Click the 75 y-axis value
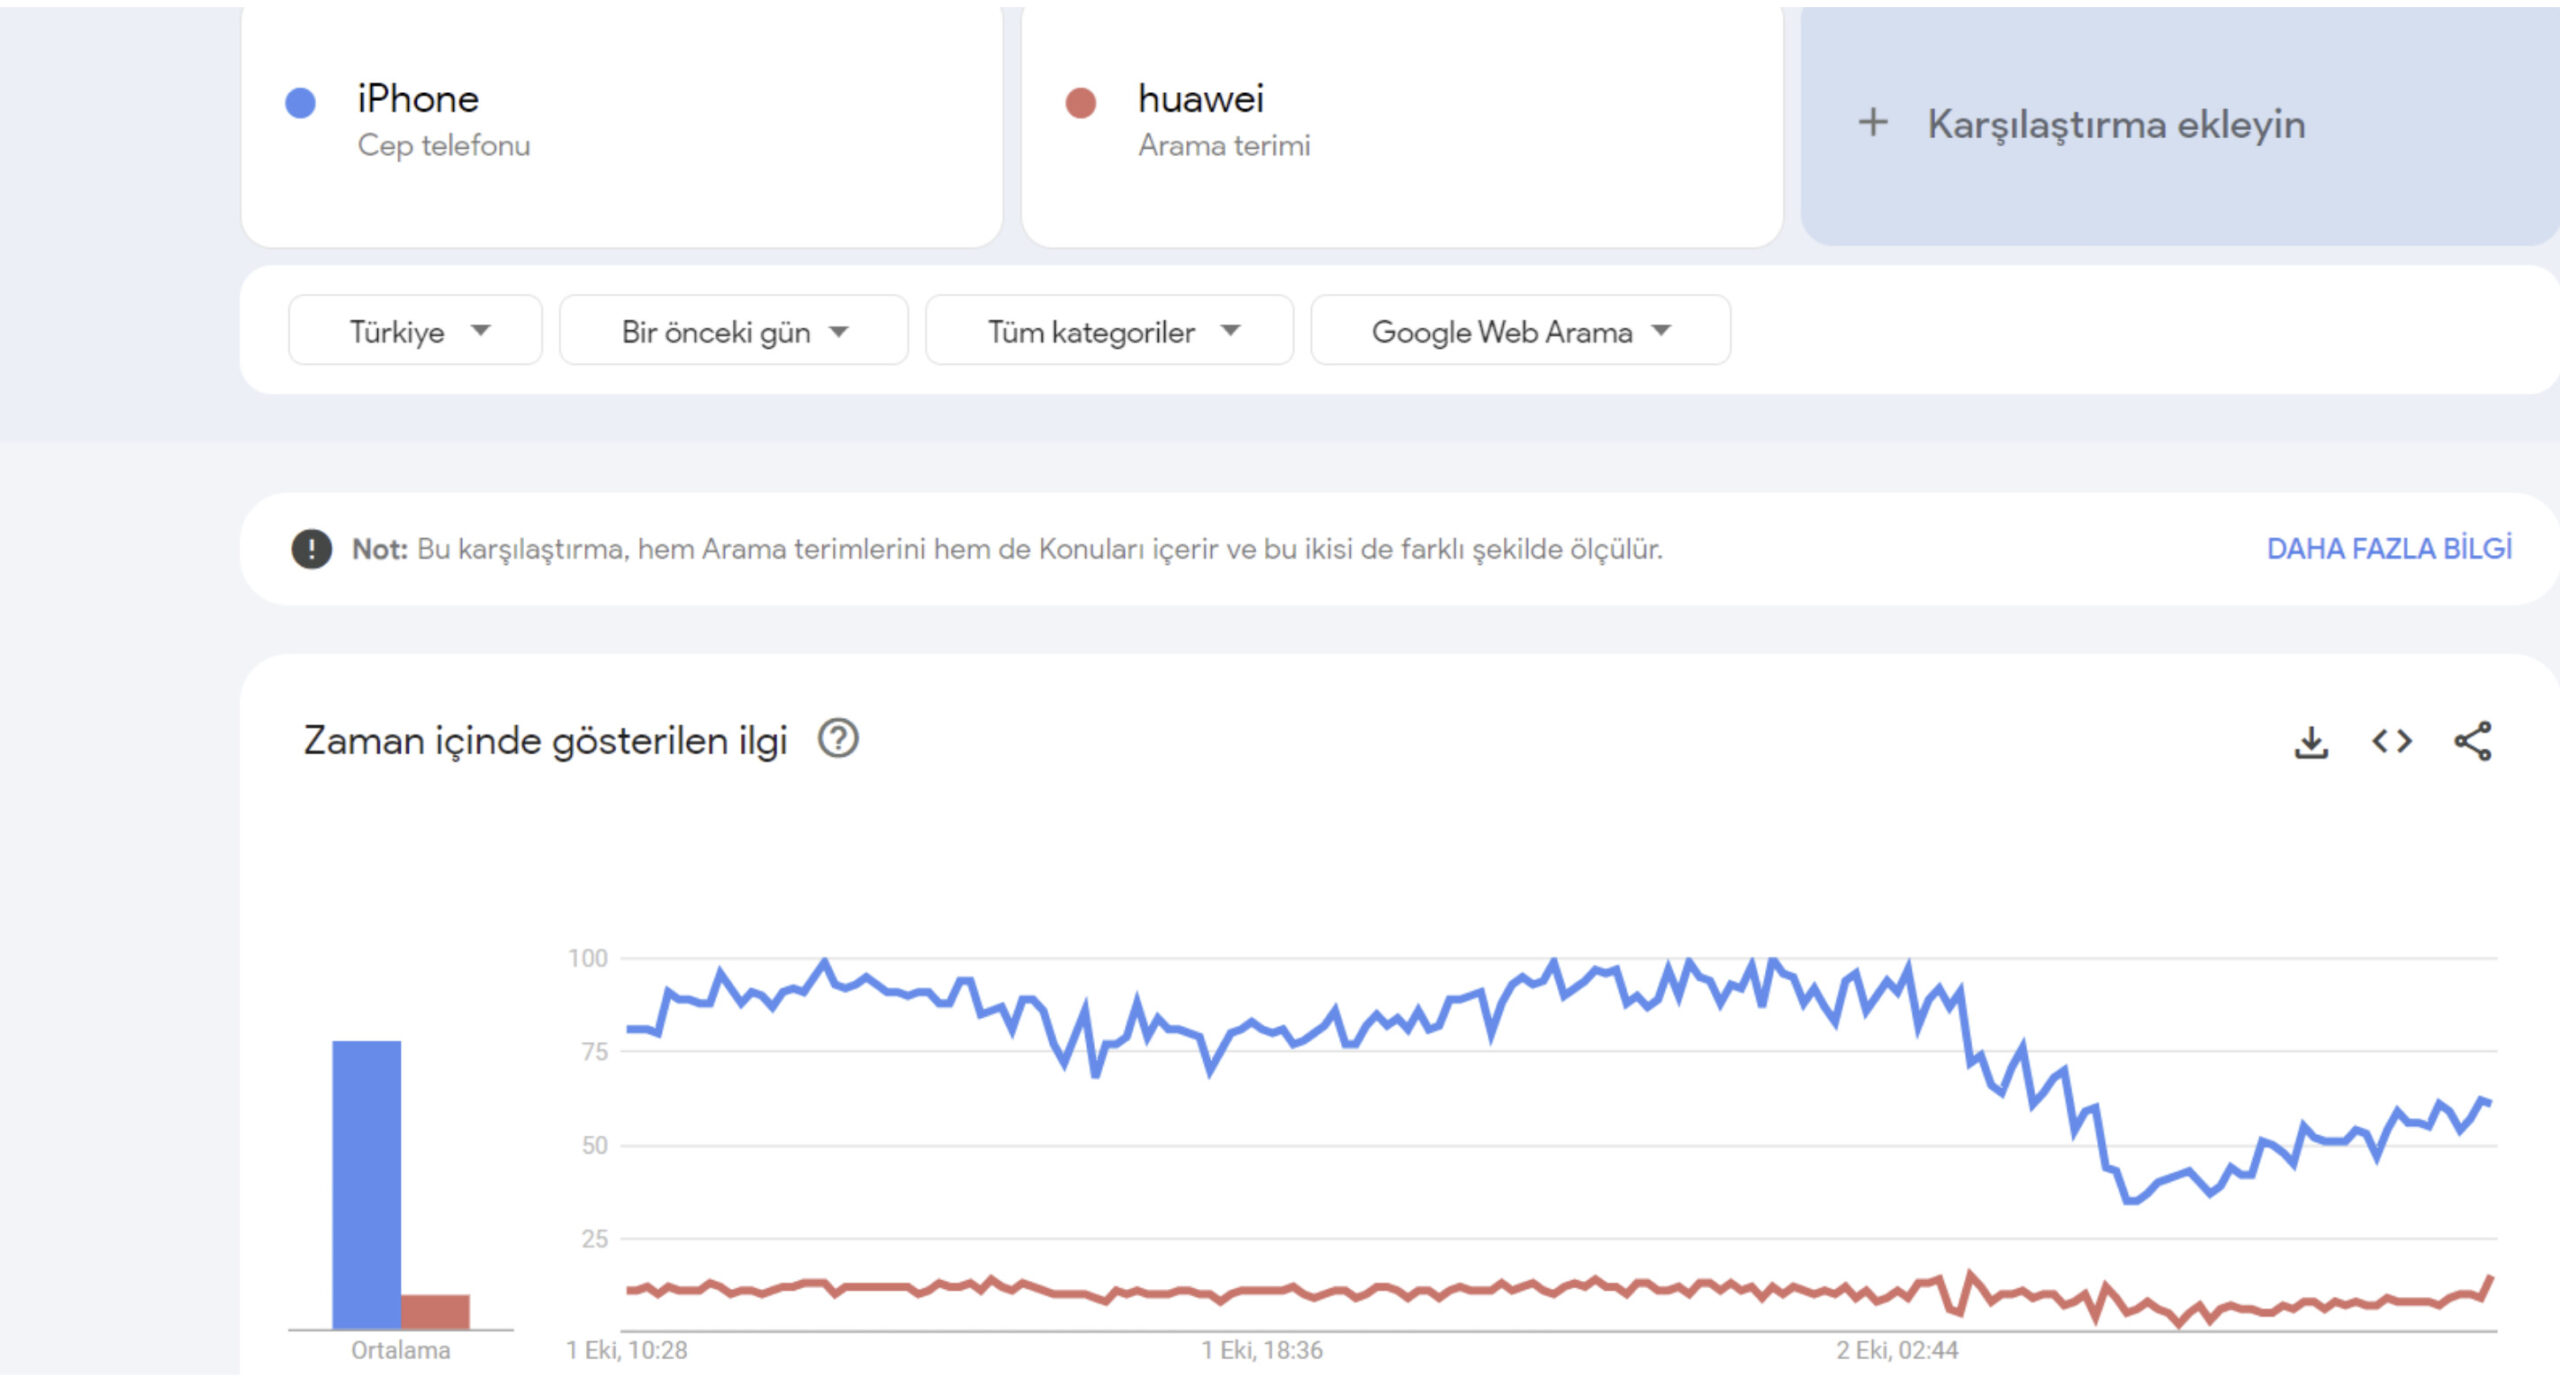 [x=594, y=1051]
